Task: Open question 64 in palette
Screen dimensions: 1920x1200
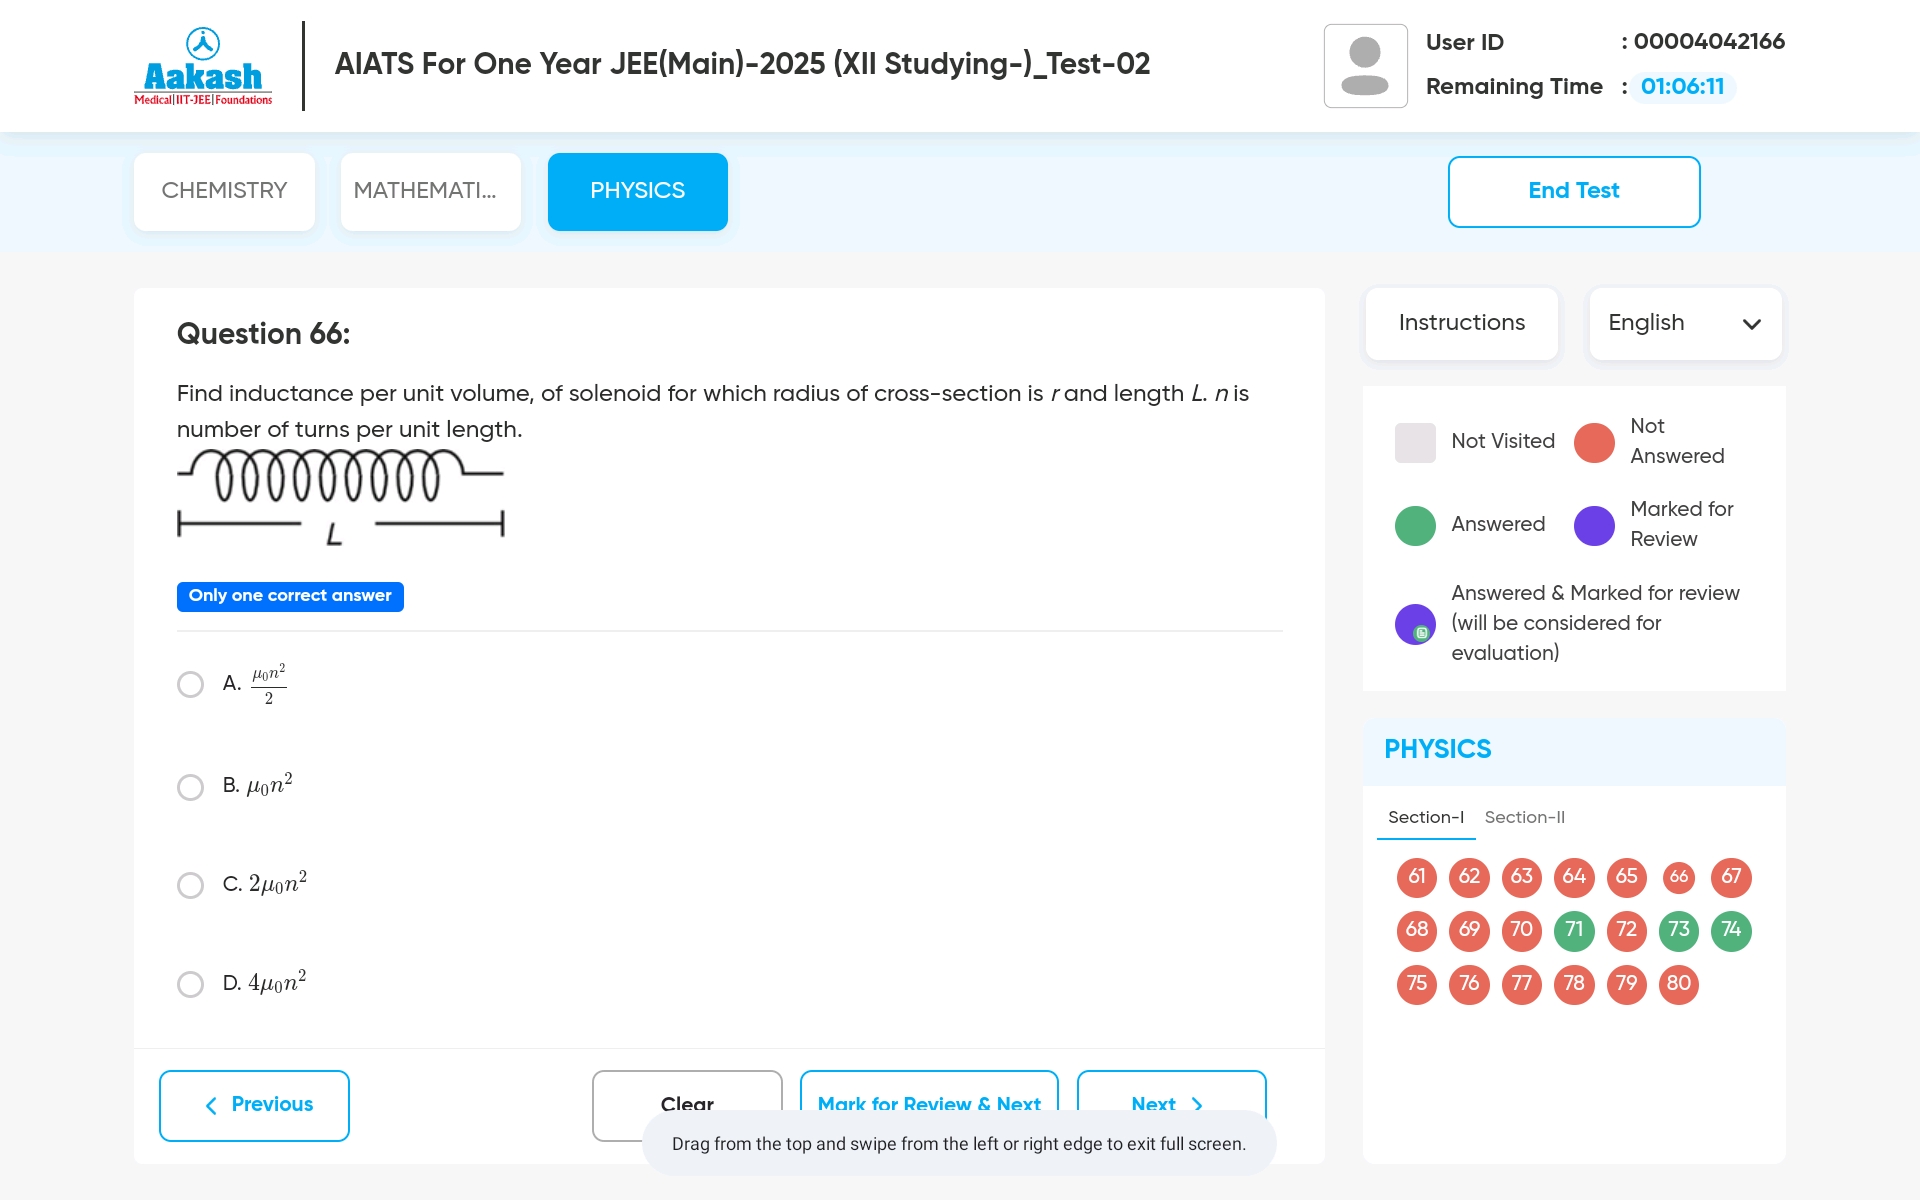Action: click(1574, 877)
